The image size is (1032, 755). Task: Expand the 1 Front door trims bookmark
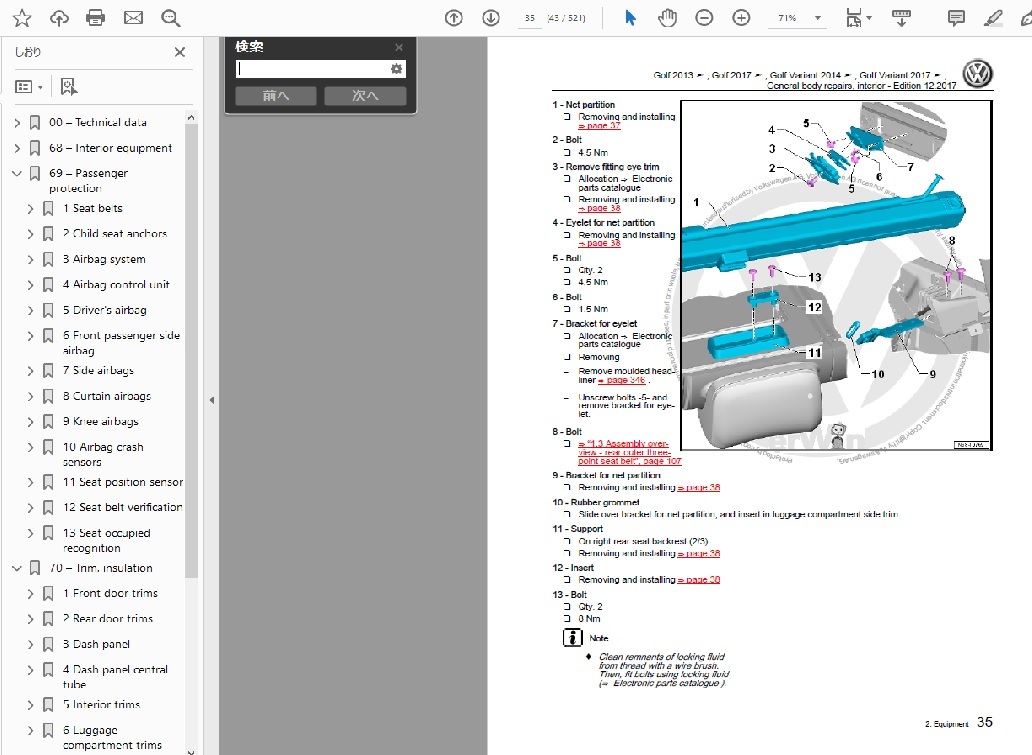pos(30,594)
